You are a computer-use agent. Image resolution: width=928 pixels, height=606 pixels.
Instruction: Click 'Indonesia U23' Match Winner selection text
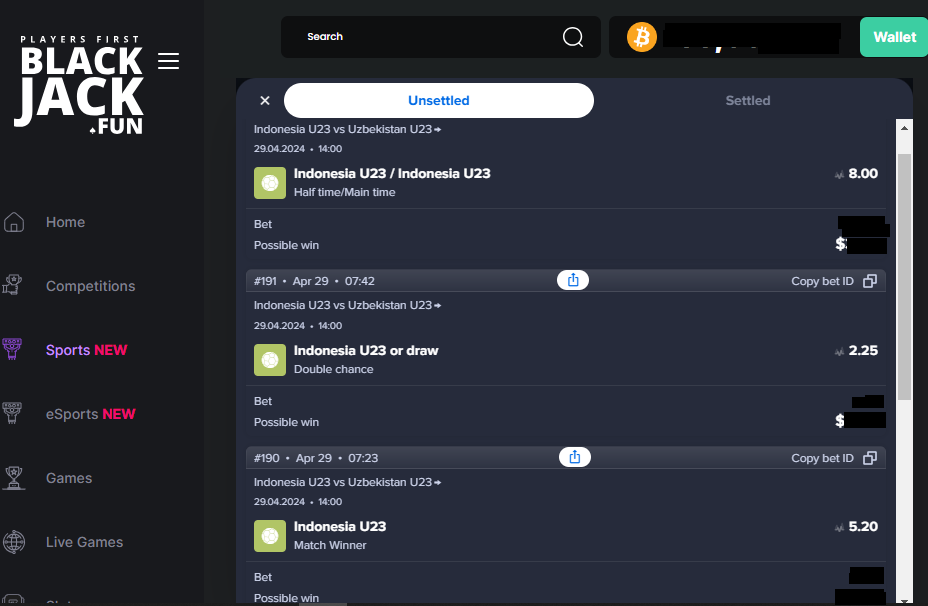(340, 526)
